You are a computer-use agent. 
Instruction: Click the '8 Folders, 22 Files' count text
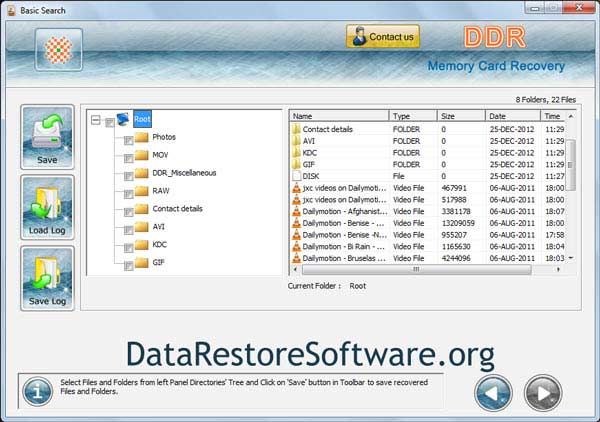coord(545,99)
